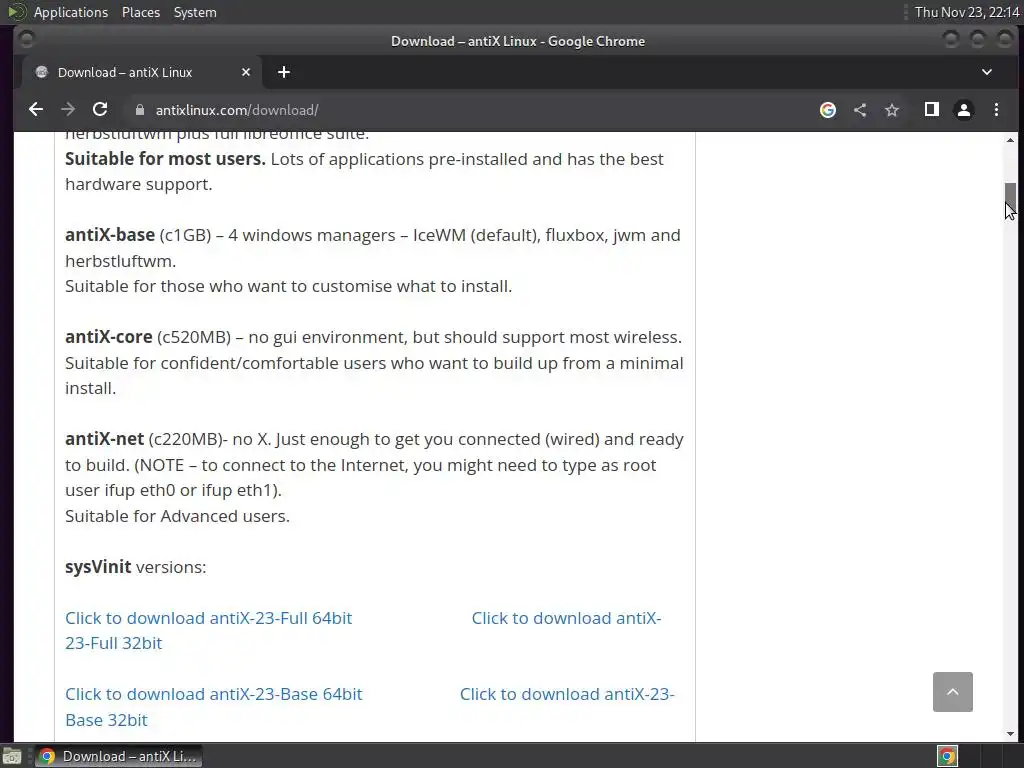This screenshot has height=768, width=1024.
Task: Click the antixlinux.com/download address bar
Action: click(468, 110)
